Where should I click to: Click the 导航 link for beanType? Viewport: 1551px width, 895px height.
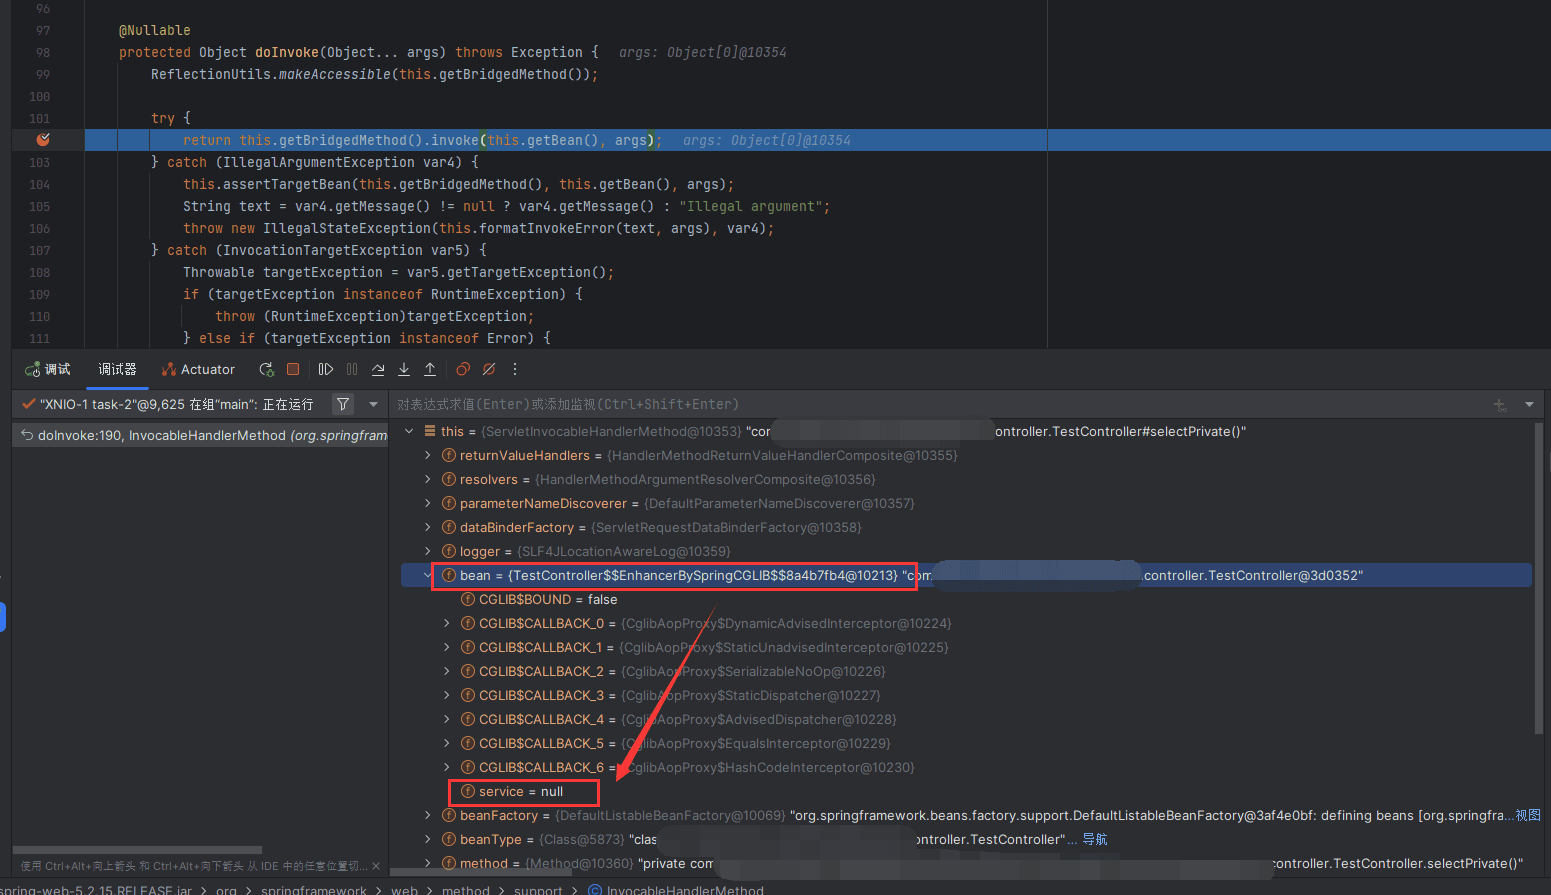(1095, 839)
